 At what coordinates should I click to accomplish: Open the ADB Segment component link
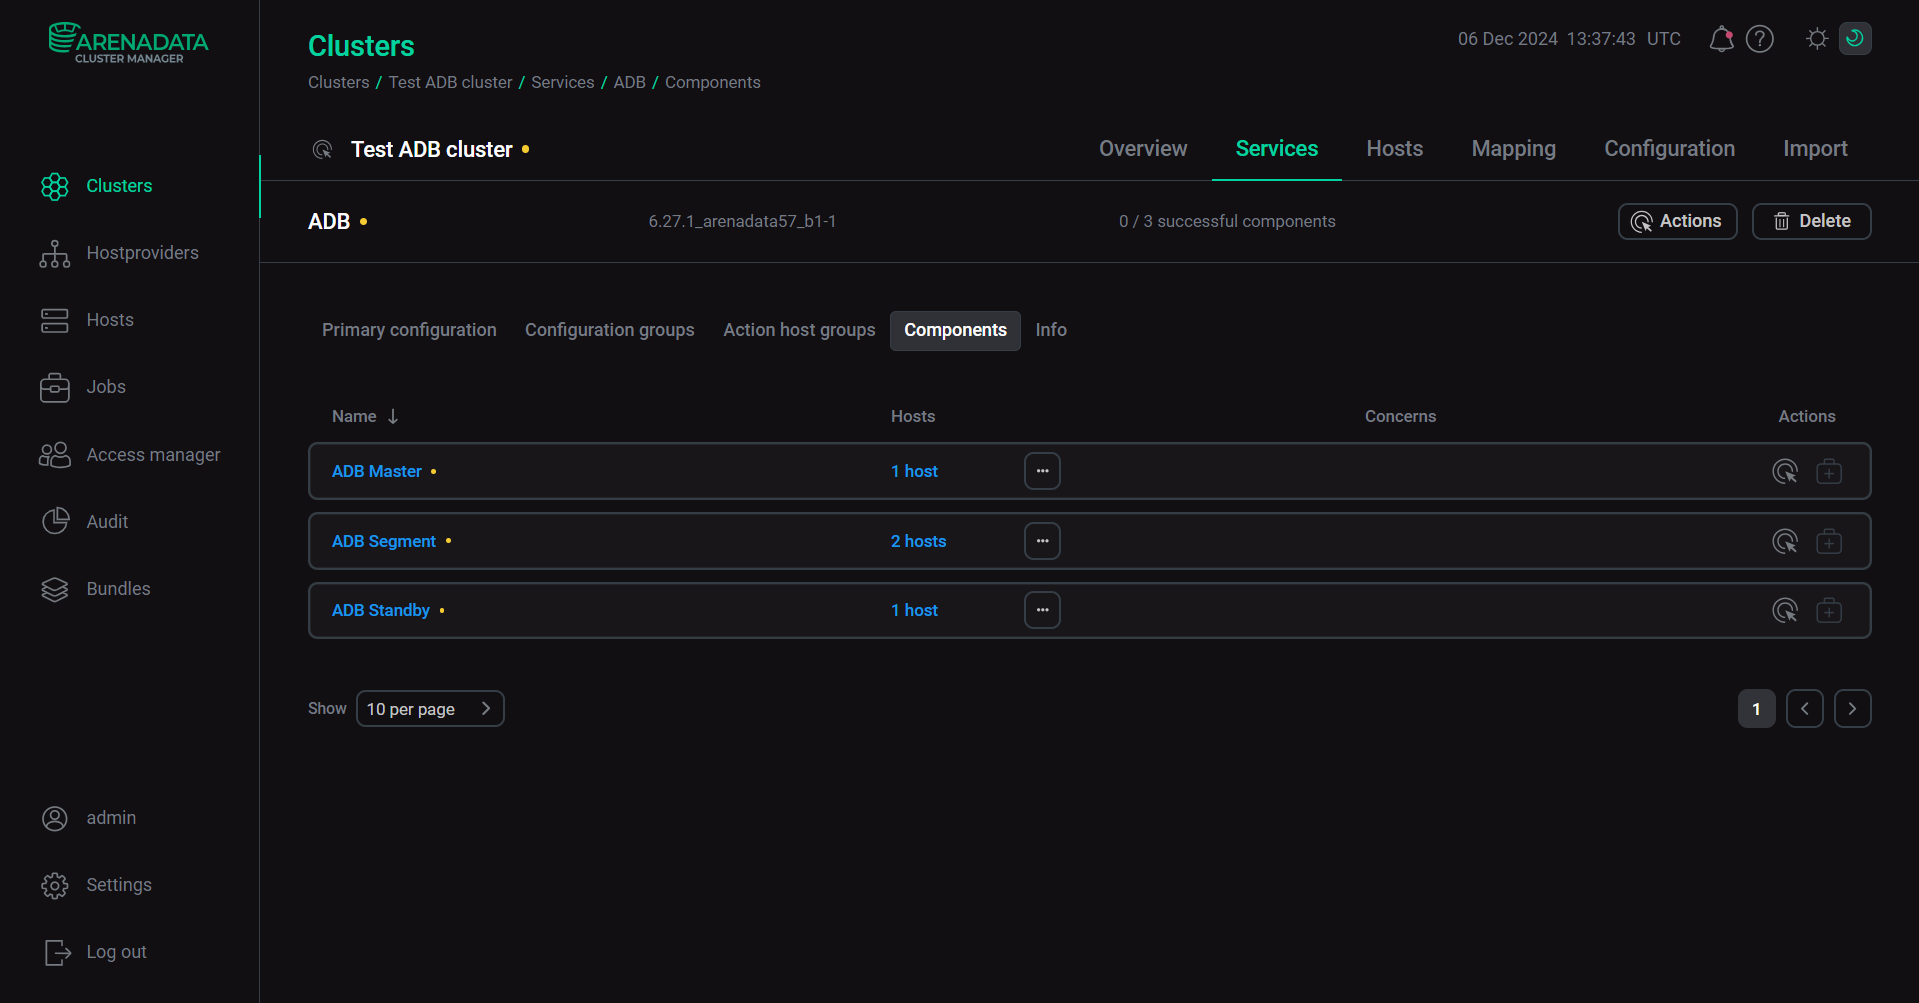(x=384, y=541)
